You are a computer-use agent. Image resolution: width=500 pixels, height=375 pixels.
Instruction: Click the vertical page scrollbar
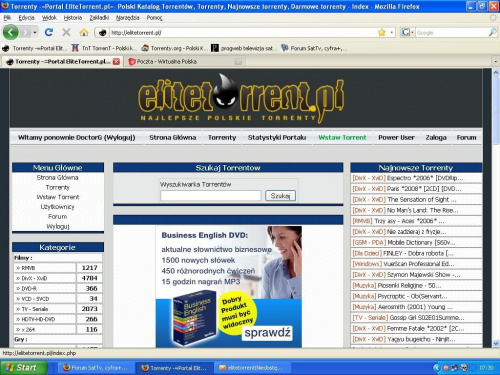[x=496, y=208]
